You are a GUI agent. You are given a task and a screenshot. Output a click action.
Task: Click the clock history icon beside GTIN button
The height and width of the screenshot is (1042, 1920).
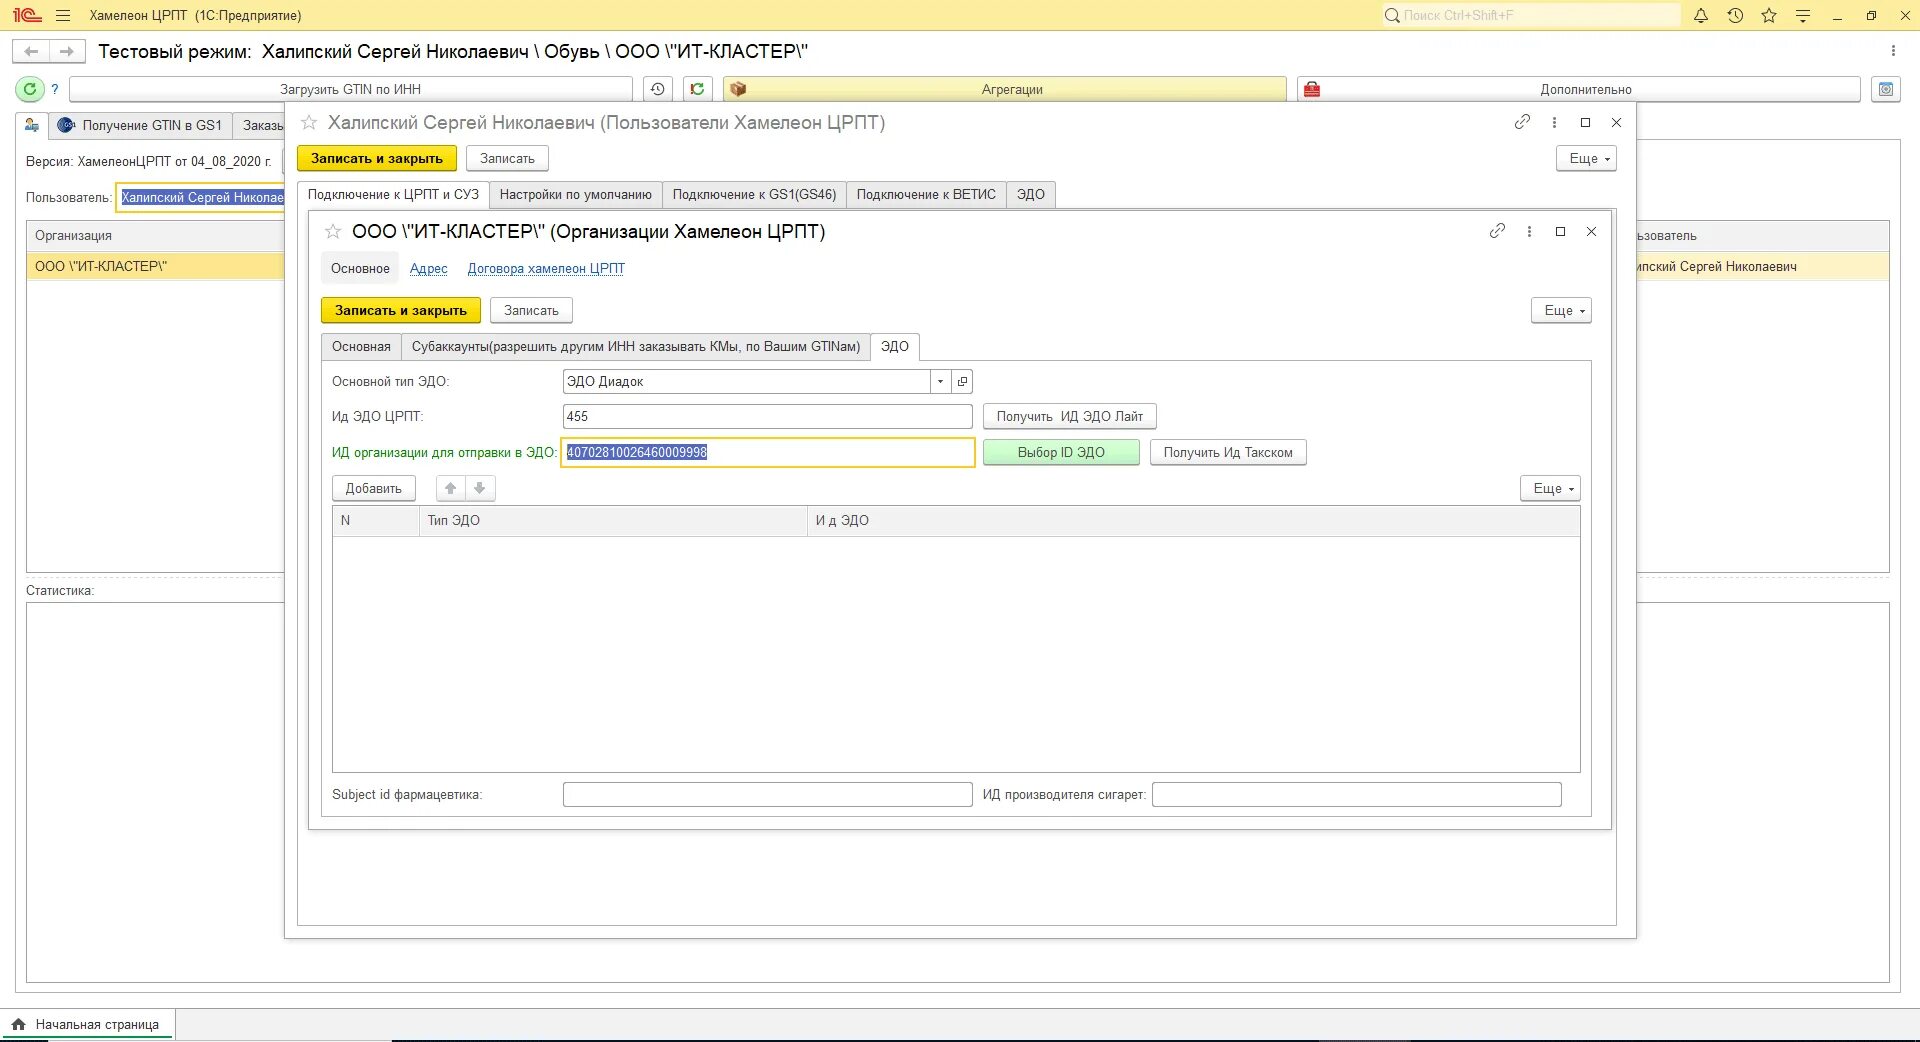click(657, 89)
